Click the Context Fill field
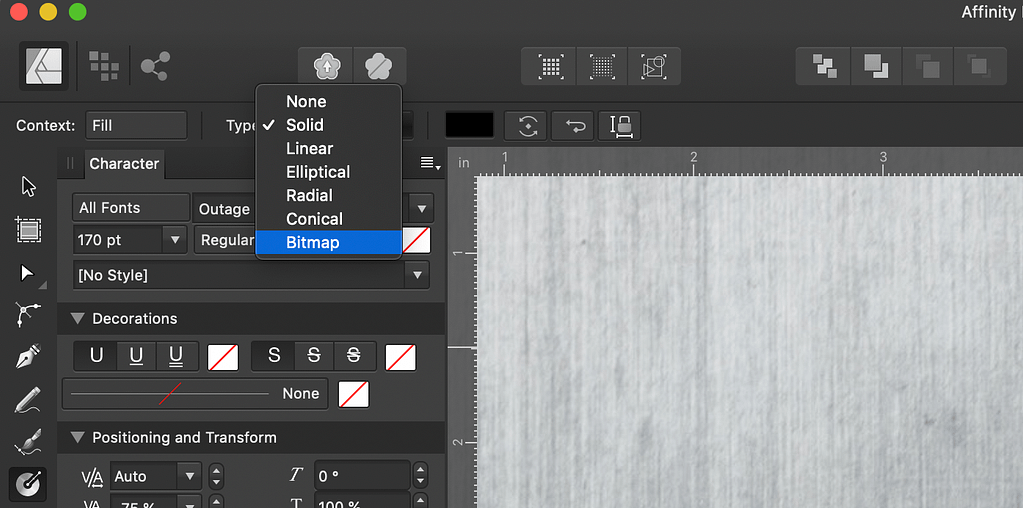 coord(136,125)
